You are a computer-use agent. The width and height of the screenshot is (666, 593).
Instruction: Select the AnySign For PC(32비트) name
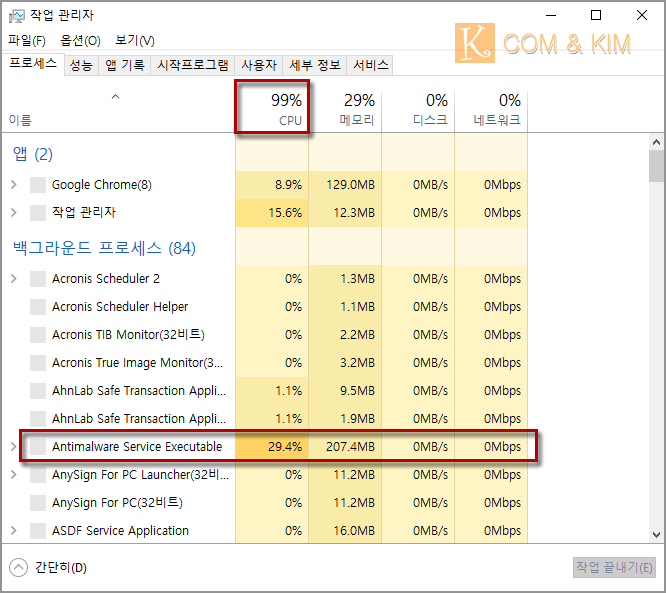tap(117, 503)
